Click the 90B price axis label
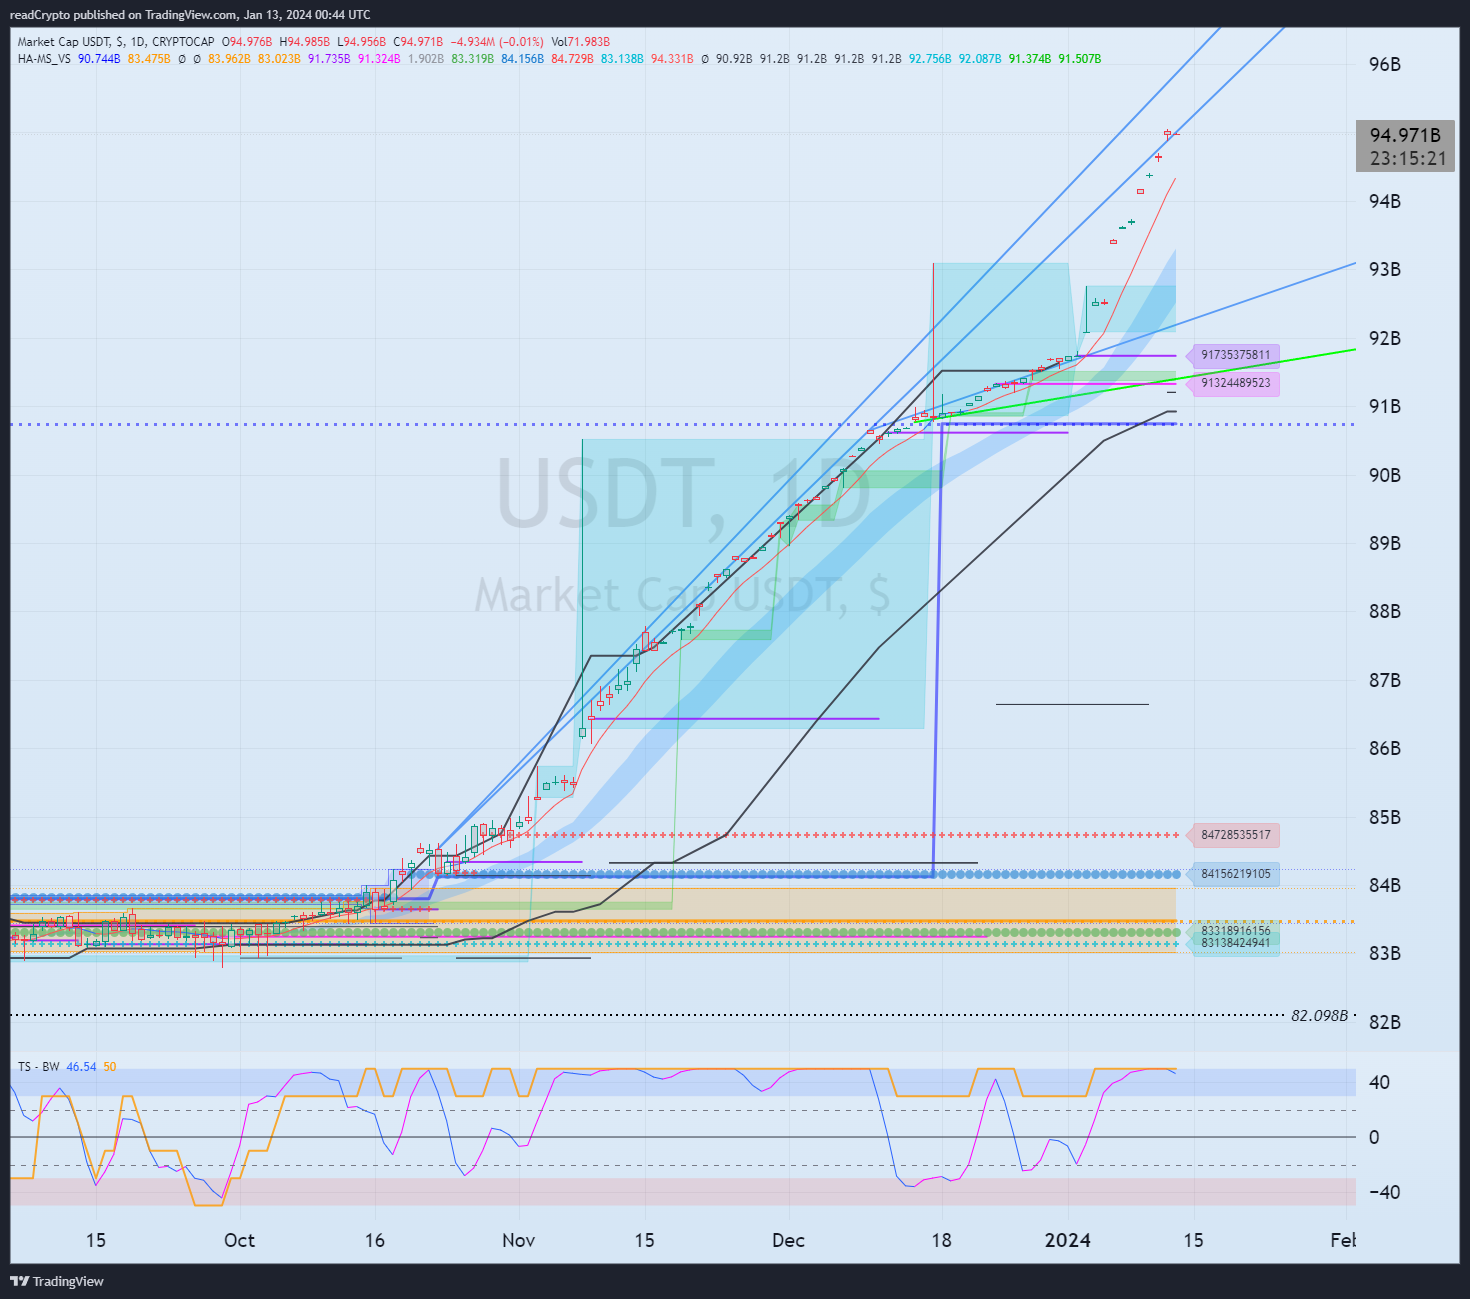Image resolution: width=1470 pixels, height=1299 pixels. (x=1384, y=474)
